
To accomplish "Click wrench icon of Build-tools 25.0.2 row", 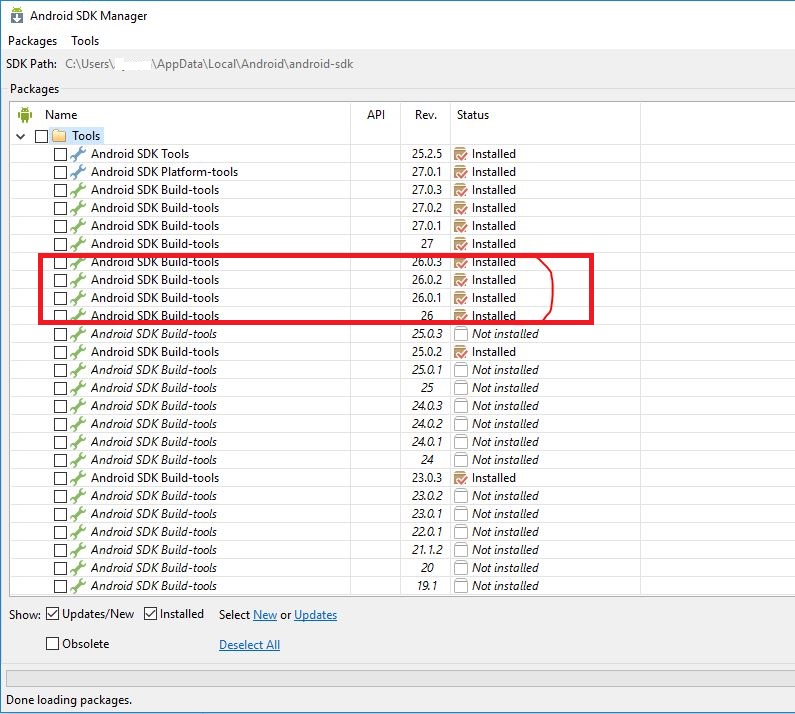I will 78,352.
